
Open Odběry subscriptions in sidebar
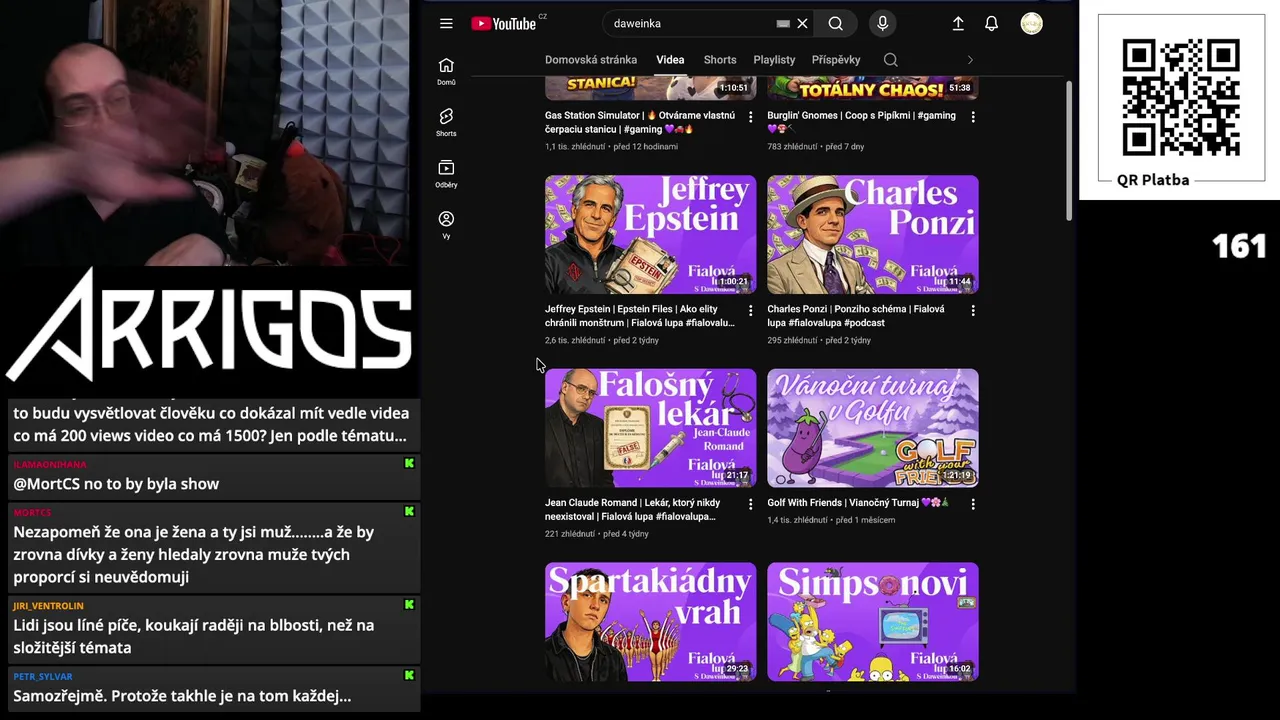click(x=446, y=174)
